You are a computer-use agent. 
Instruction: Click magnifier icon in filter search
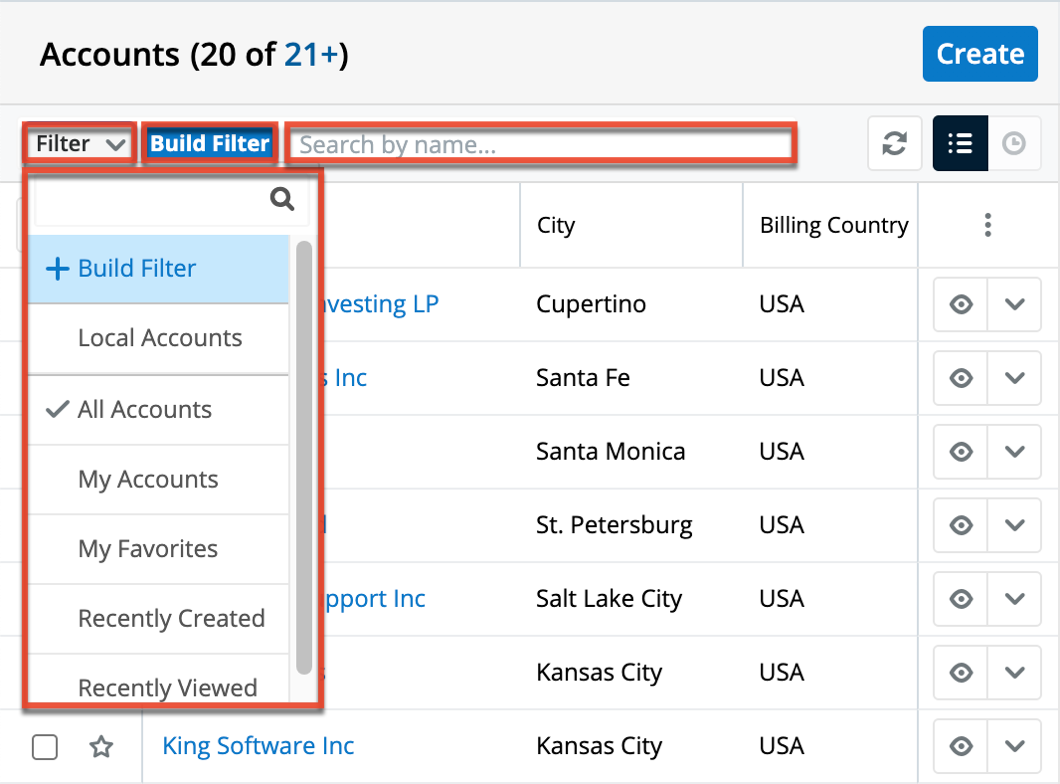pyautogui.click(x=282, y=200)
